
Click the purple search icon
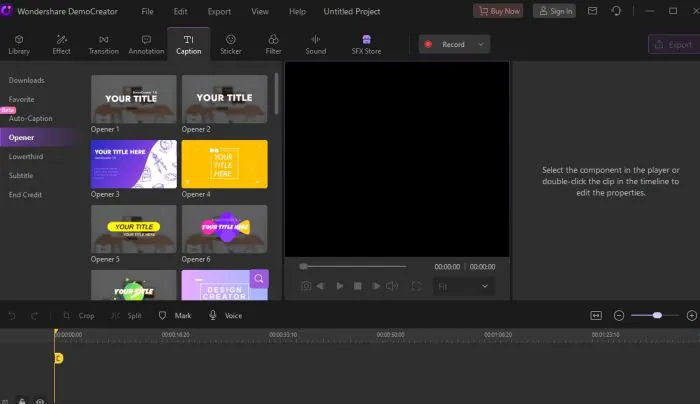tap(259, 279)
